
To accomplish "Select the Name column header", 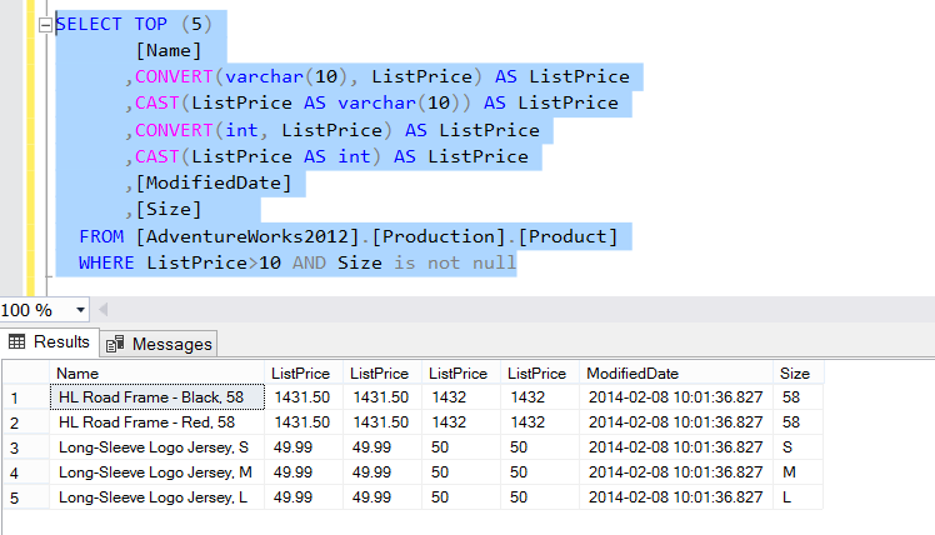I will coord(157,373).
